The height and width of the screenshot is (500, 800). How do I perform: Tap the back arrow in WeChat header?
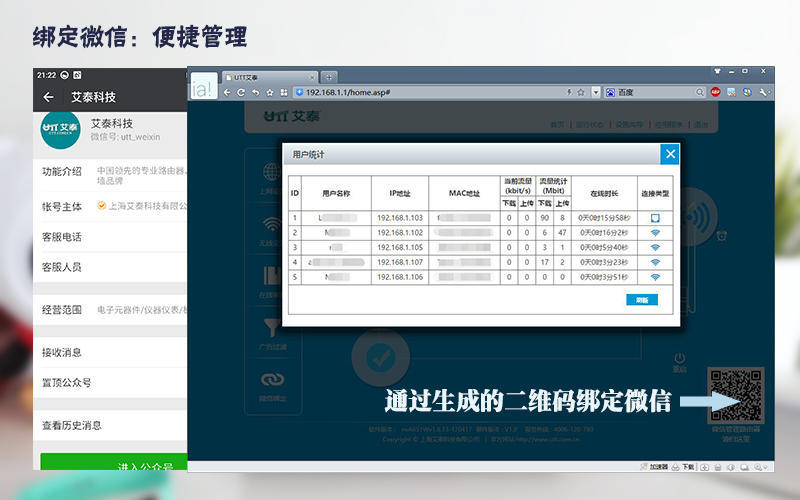48,97
